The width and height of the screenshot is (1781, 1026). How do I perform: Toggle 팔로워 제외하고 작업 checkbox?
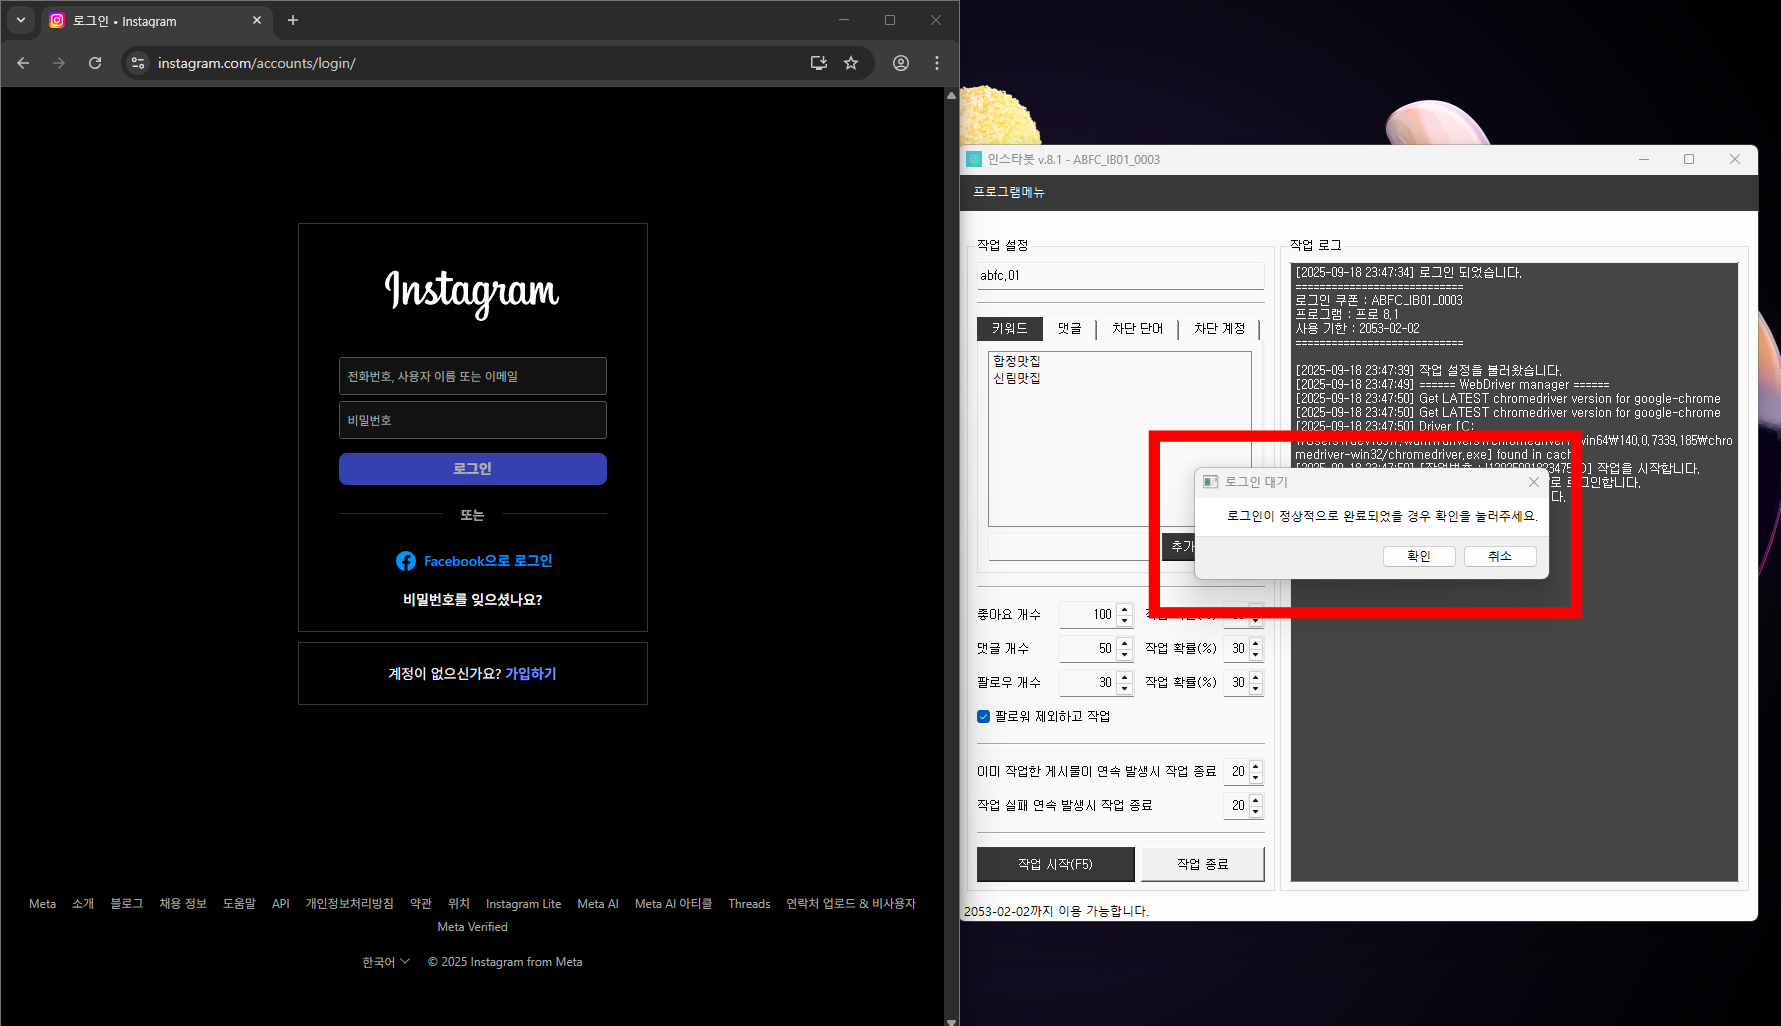(x=983, y=717)
